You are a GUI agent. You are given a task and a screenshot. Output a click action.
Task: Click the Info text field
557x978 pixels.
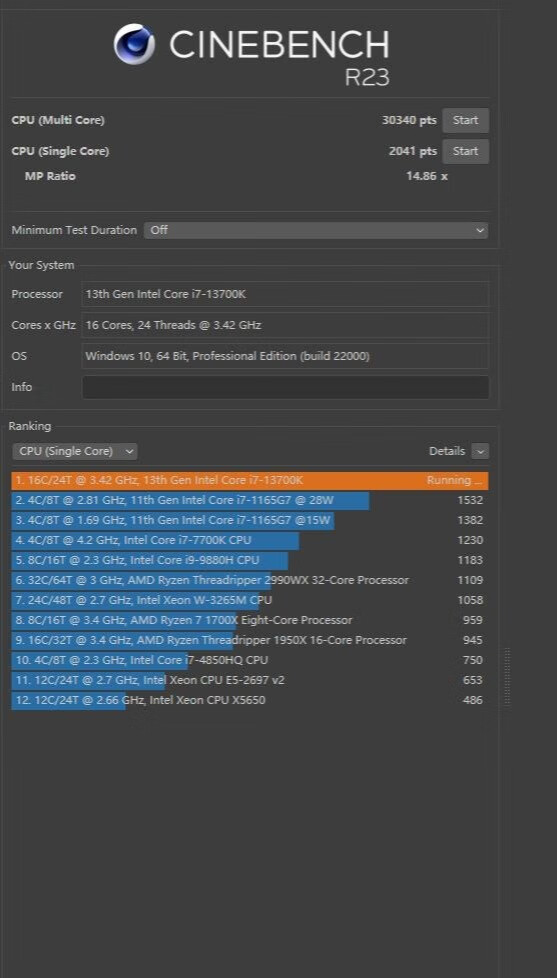285,387
